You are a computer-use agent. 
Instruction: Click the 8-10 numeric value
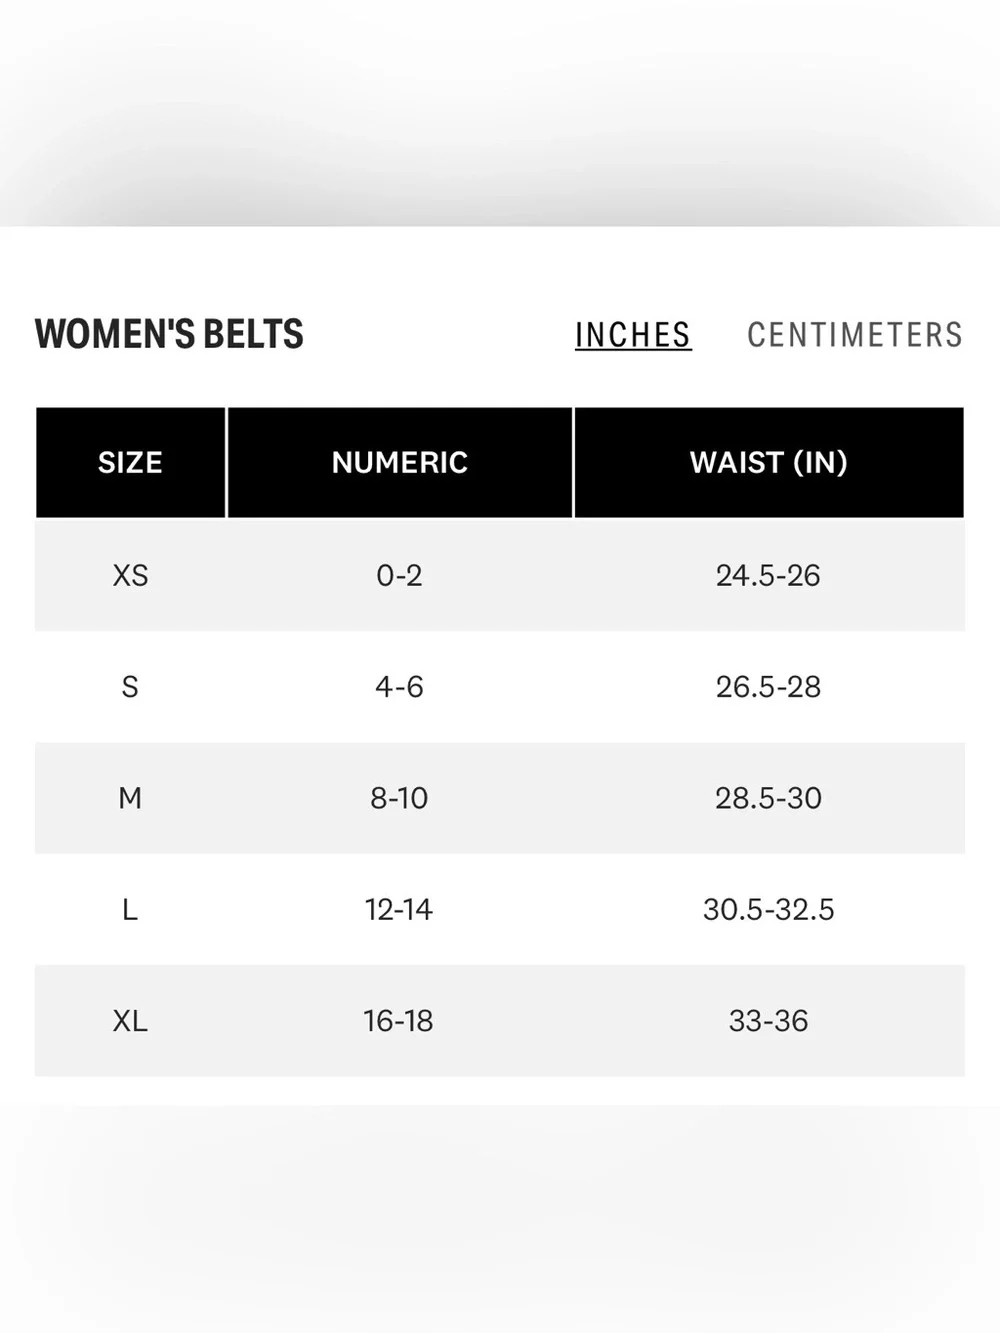tap(399, 798)
